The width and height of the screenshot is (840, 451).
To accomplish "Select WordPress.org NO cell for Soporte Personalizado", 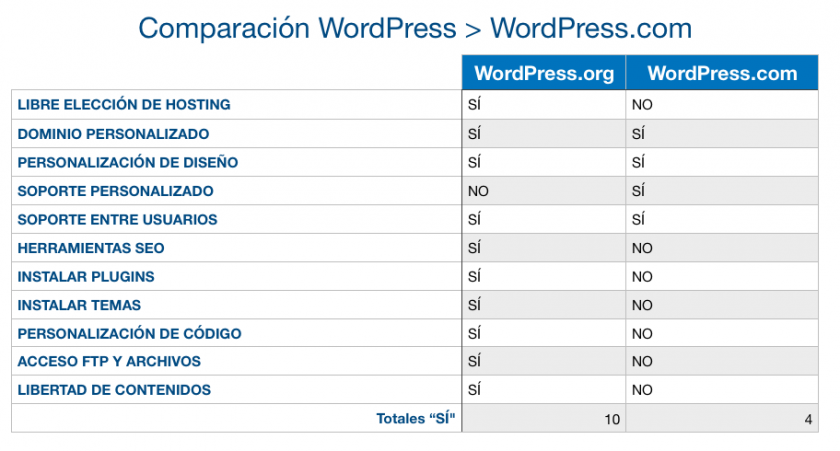I will pyautogui.click(x=544, y=191).
